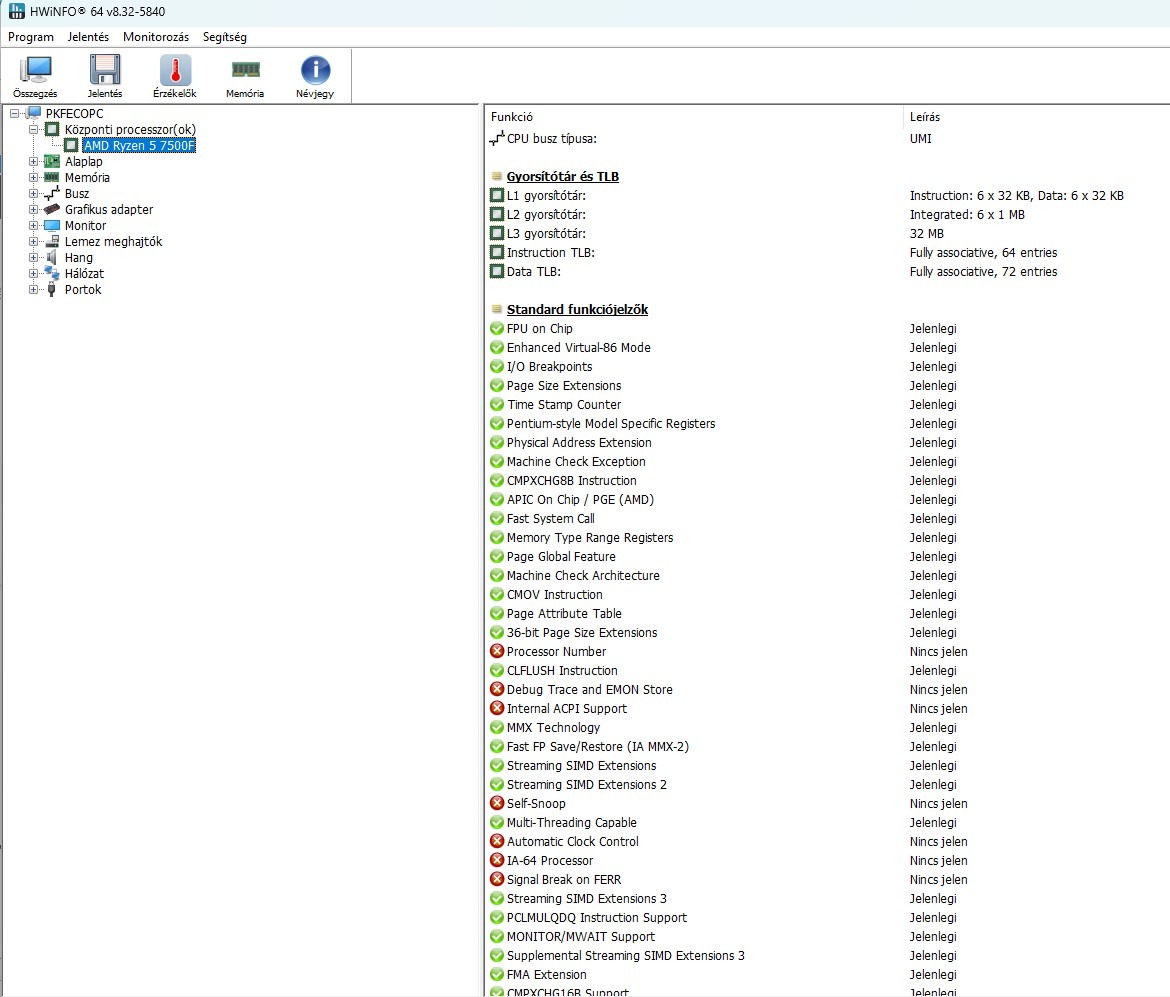Click the '32 MB' value
Screen dimensions: 1170x997
pyautogui.click(x=927, y=234)
